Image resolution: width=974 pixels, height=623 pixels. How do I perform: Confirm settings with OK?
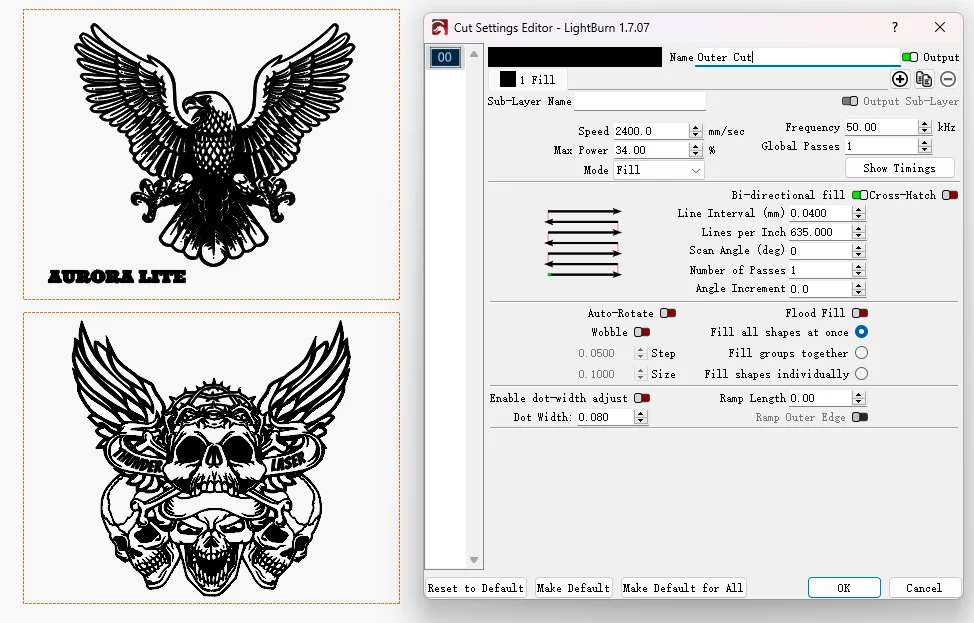pyautogui.click(x=844, y=588)
